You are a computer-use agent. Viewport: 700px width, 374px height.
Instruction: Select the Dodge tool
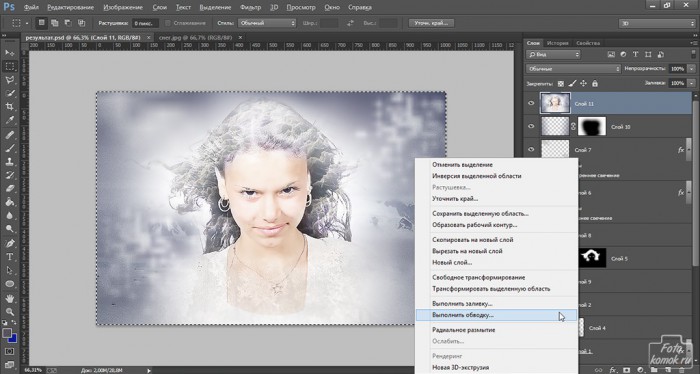tap(9, 229)
